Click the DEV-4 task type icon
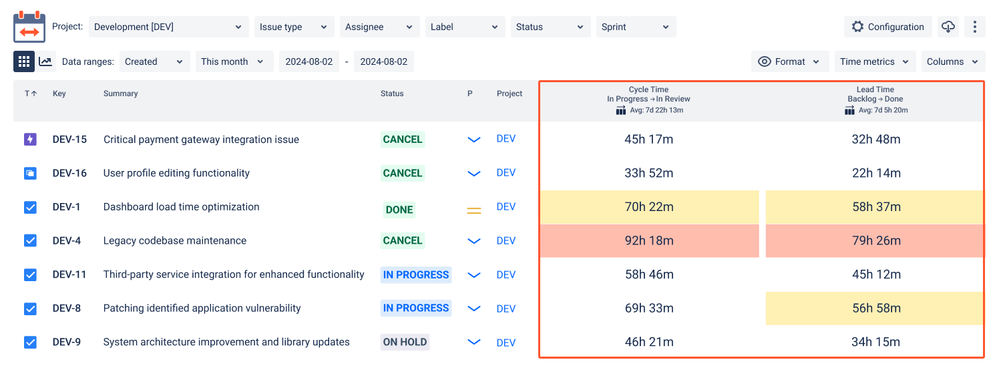 (x=30, y=241)
